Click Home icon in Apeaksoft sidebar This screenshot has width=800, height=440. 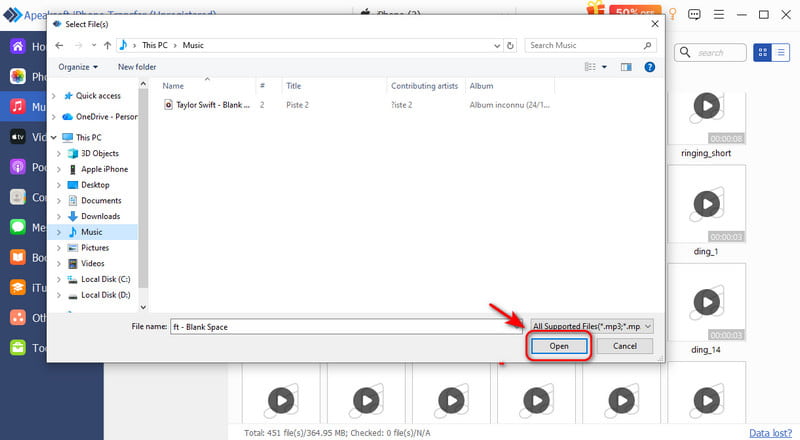click(x=18, y=46)
